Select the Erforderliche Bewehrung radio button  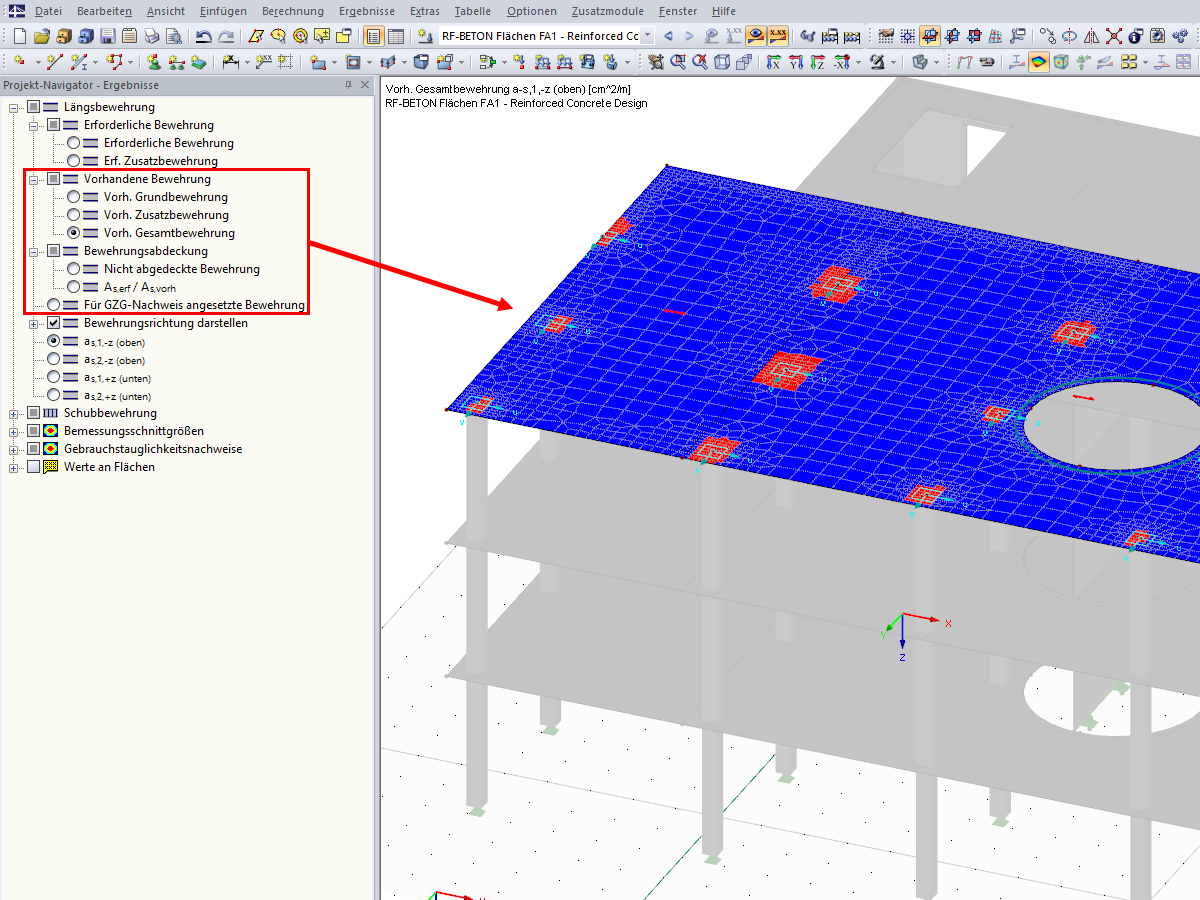[x=73, y=143]
